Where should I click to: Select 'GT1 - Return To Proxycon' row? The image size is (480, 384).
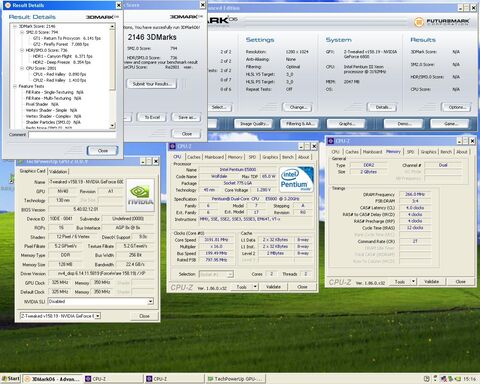pyautogui.click(x=67, y=38)
